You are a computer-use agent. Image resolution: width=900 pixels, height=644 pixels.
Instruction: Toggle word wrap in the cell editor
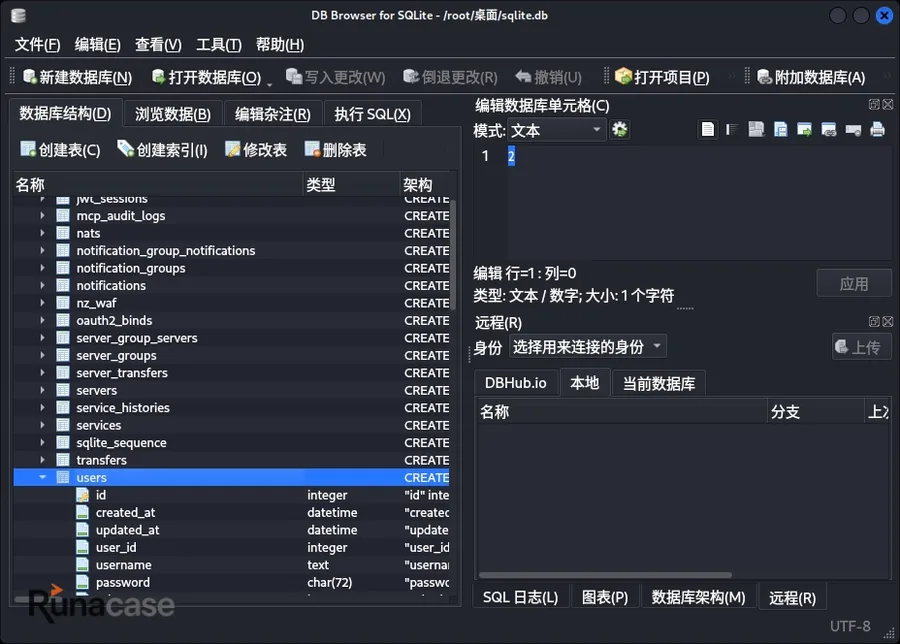pyautogui.click(x=732, y=130)
